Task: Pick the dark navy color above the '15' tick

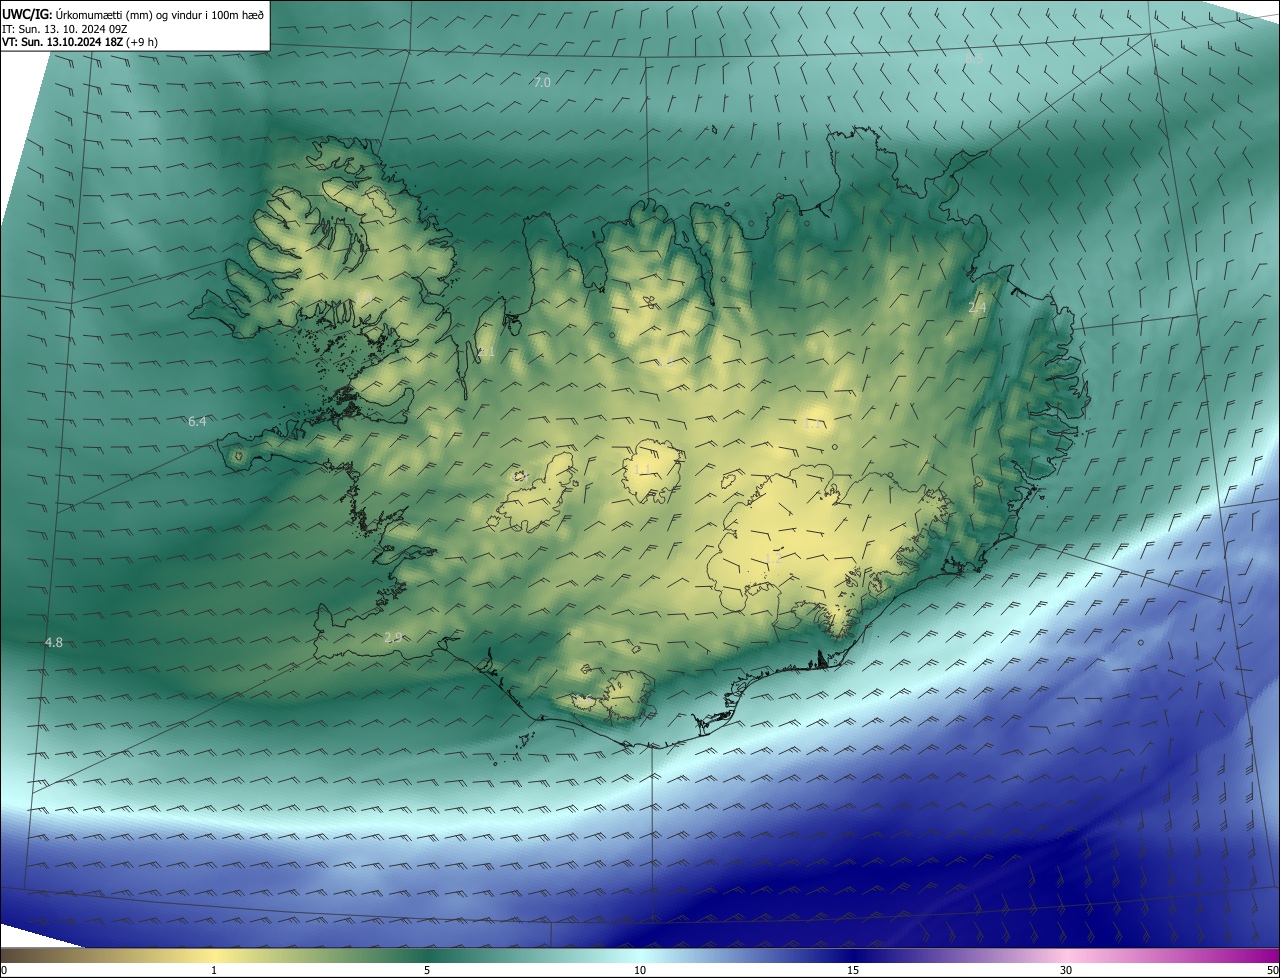Action: 853,955
